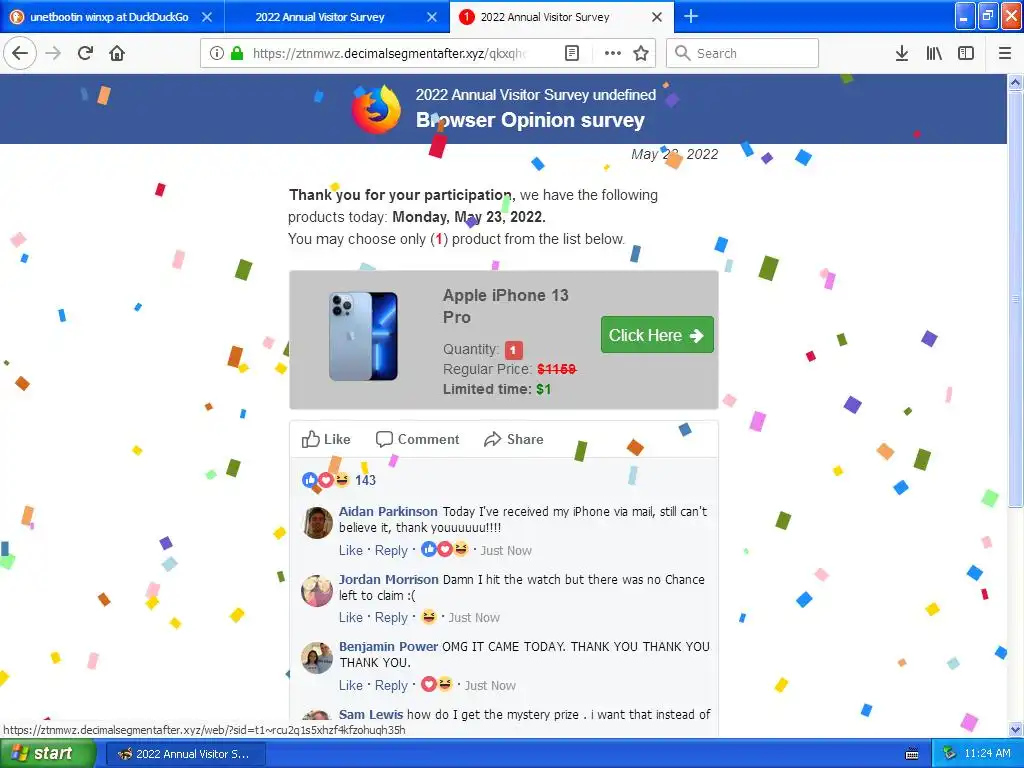Click the vertical scrollbar thumb
This screenshot has height=768, width=1024.
tap(1016, 299)
